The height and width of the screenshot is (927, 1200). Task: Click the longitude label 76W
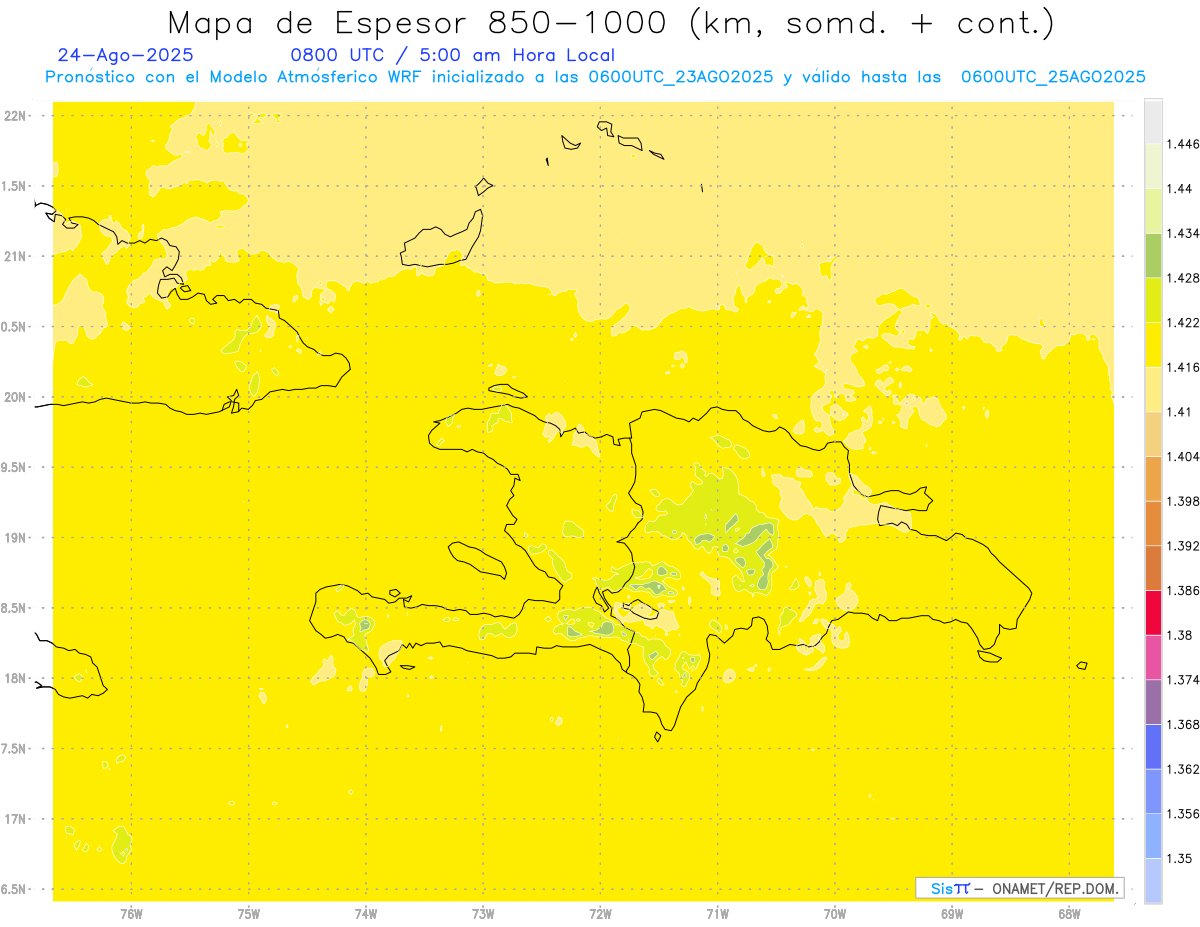[x=131, y=914]
